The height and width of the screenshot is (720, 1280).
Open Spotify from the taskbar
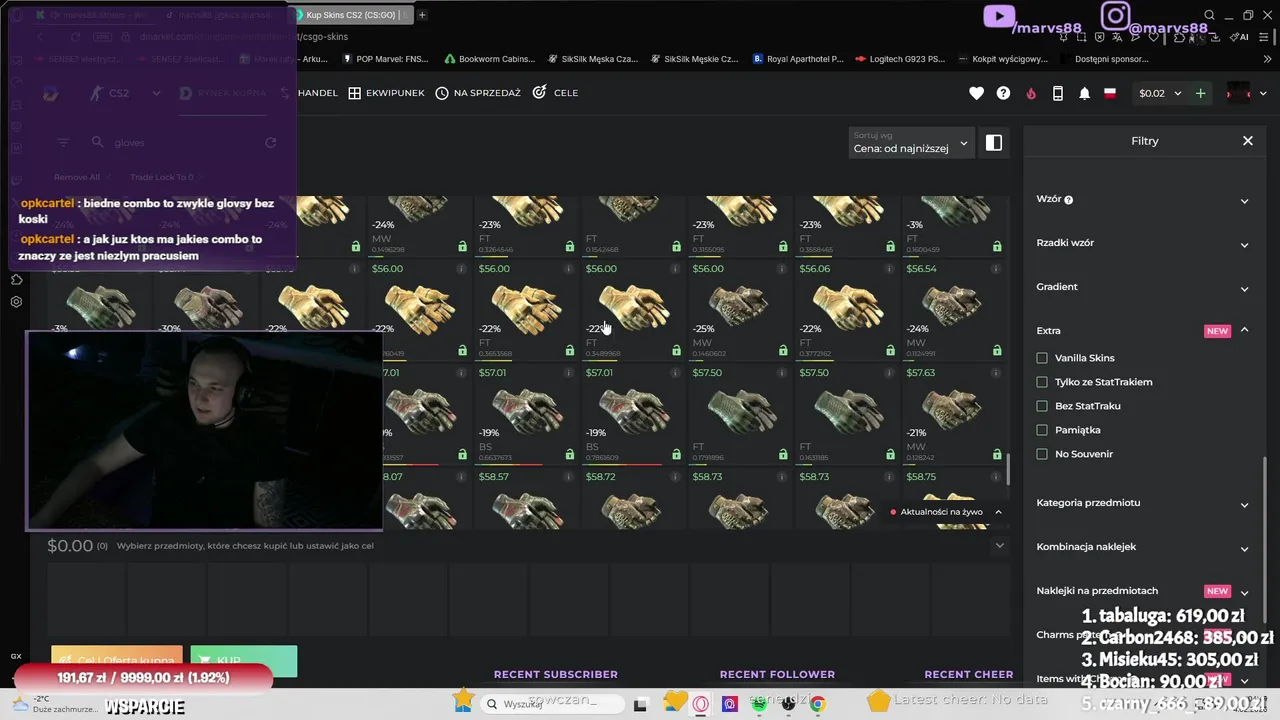(x=759, y=704)
